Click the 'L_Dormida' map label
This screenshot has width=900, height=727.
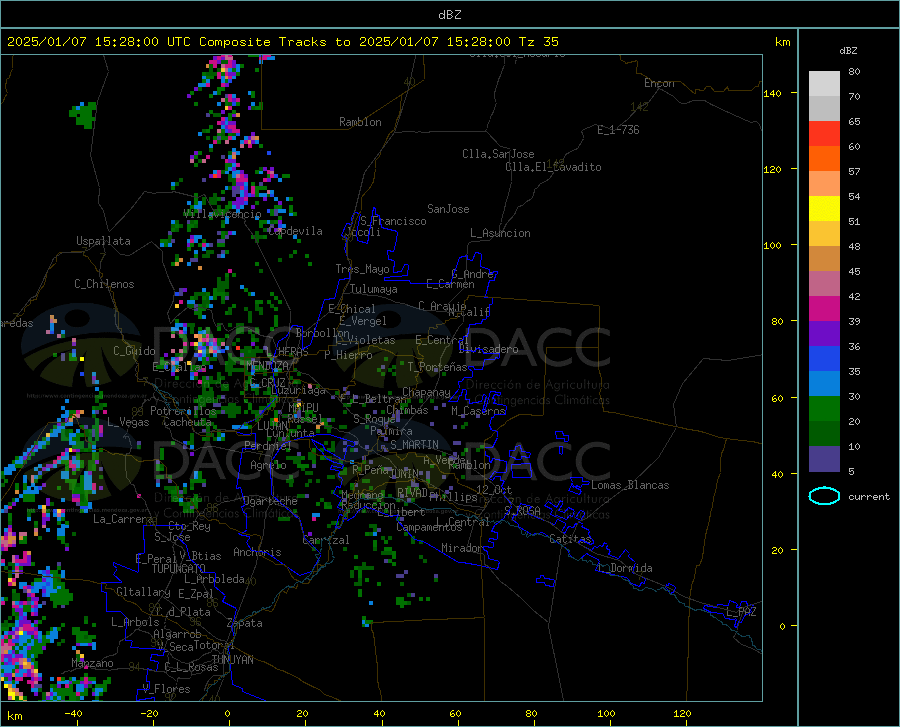(625, 568)
